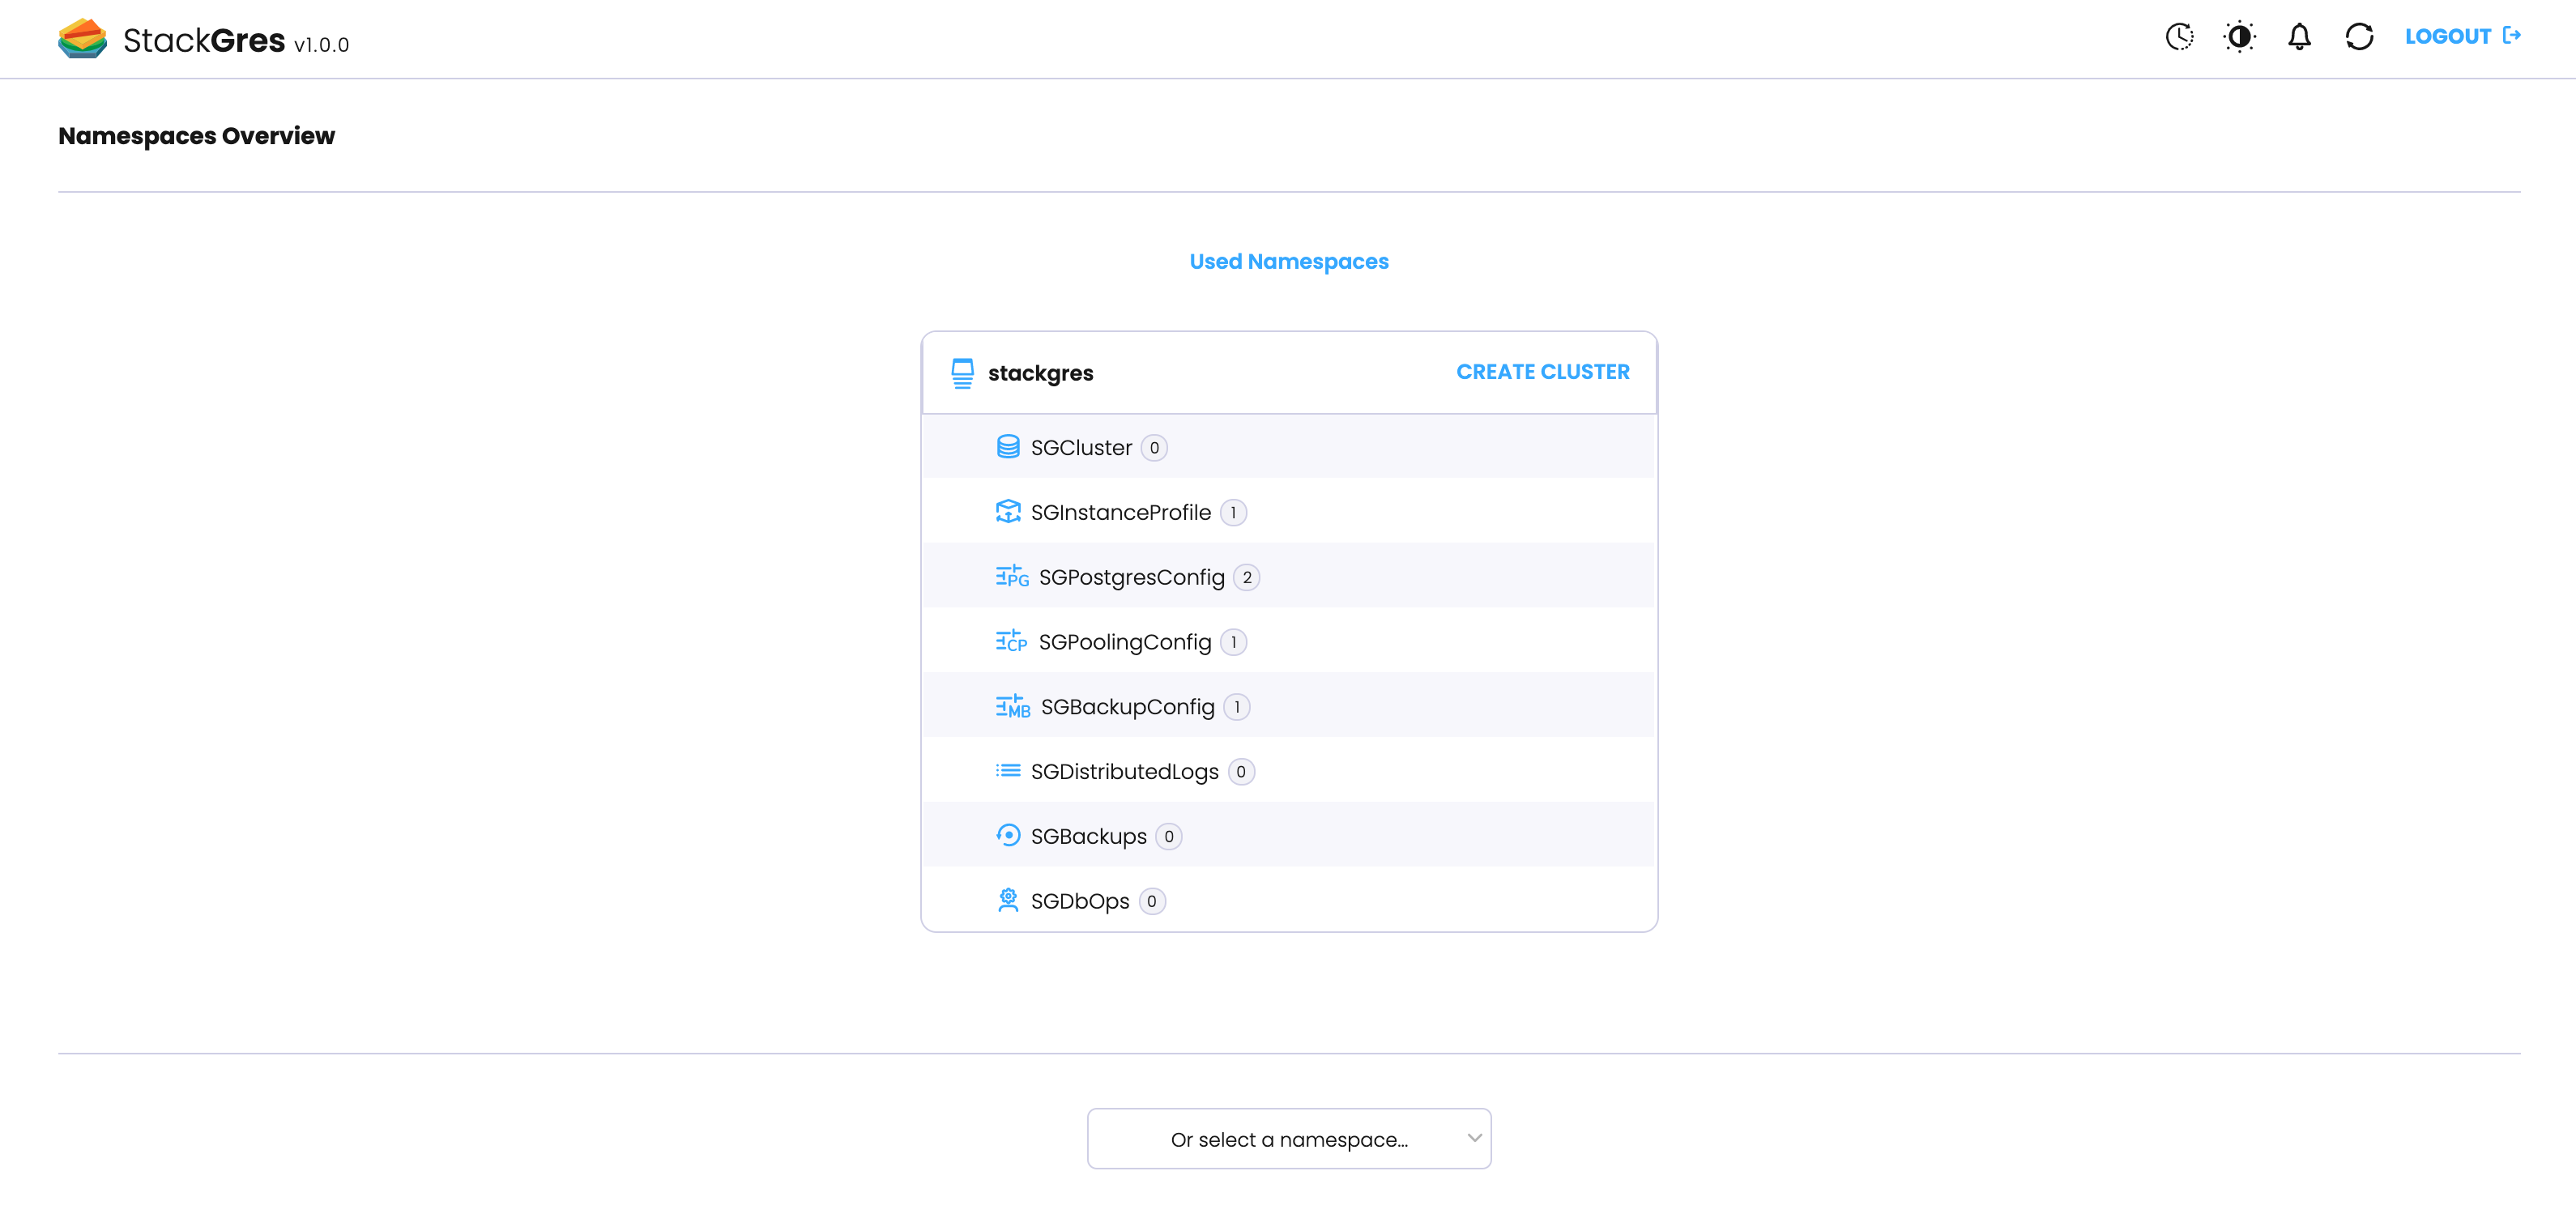Screen dimensions: 2576x1218
Task: Click the SGDbOps operations icon
Action: 1008,900
